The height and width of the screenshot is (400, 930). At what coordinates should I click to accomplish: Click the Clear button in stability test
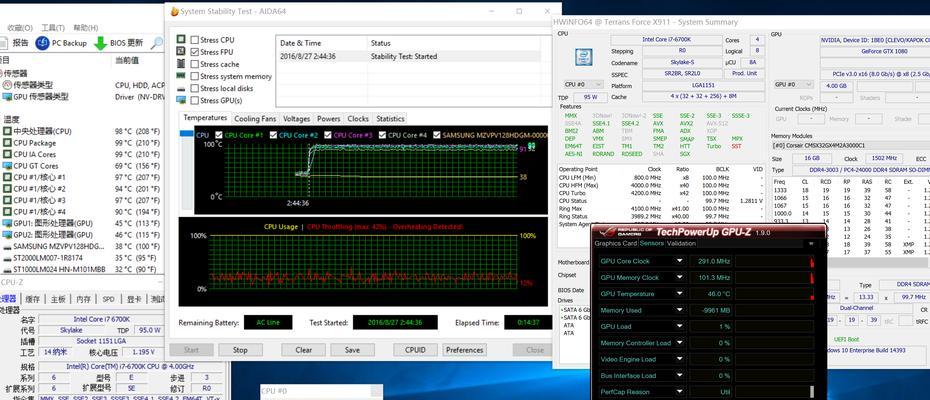click(304, 350)
